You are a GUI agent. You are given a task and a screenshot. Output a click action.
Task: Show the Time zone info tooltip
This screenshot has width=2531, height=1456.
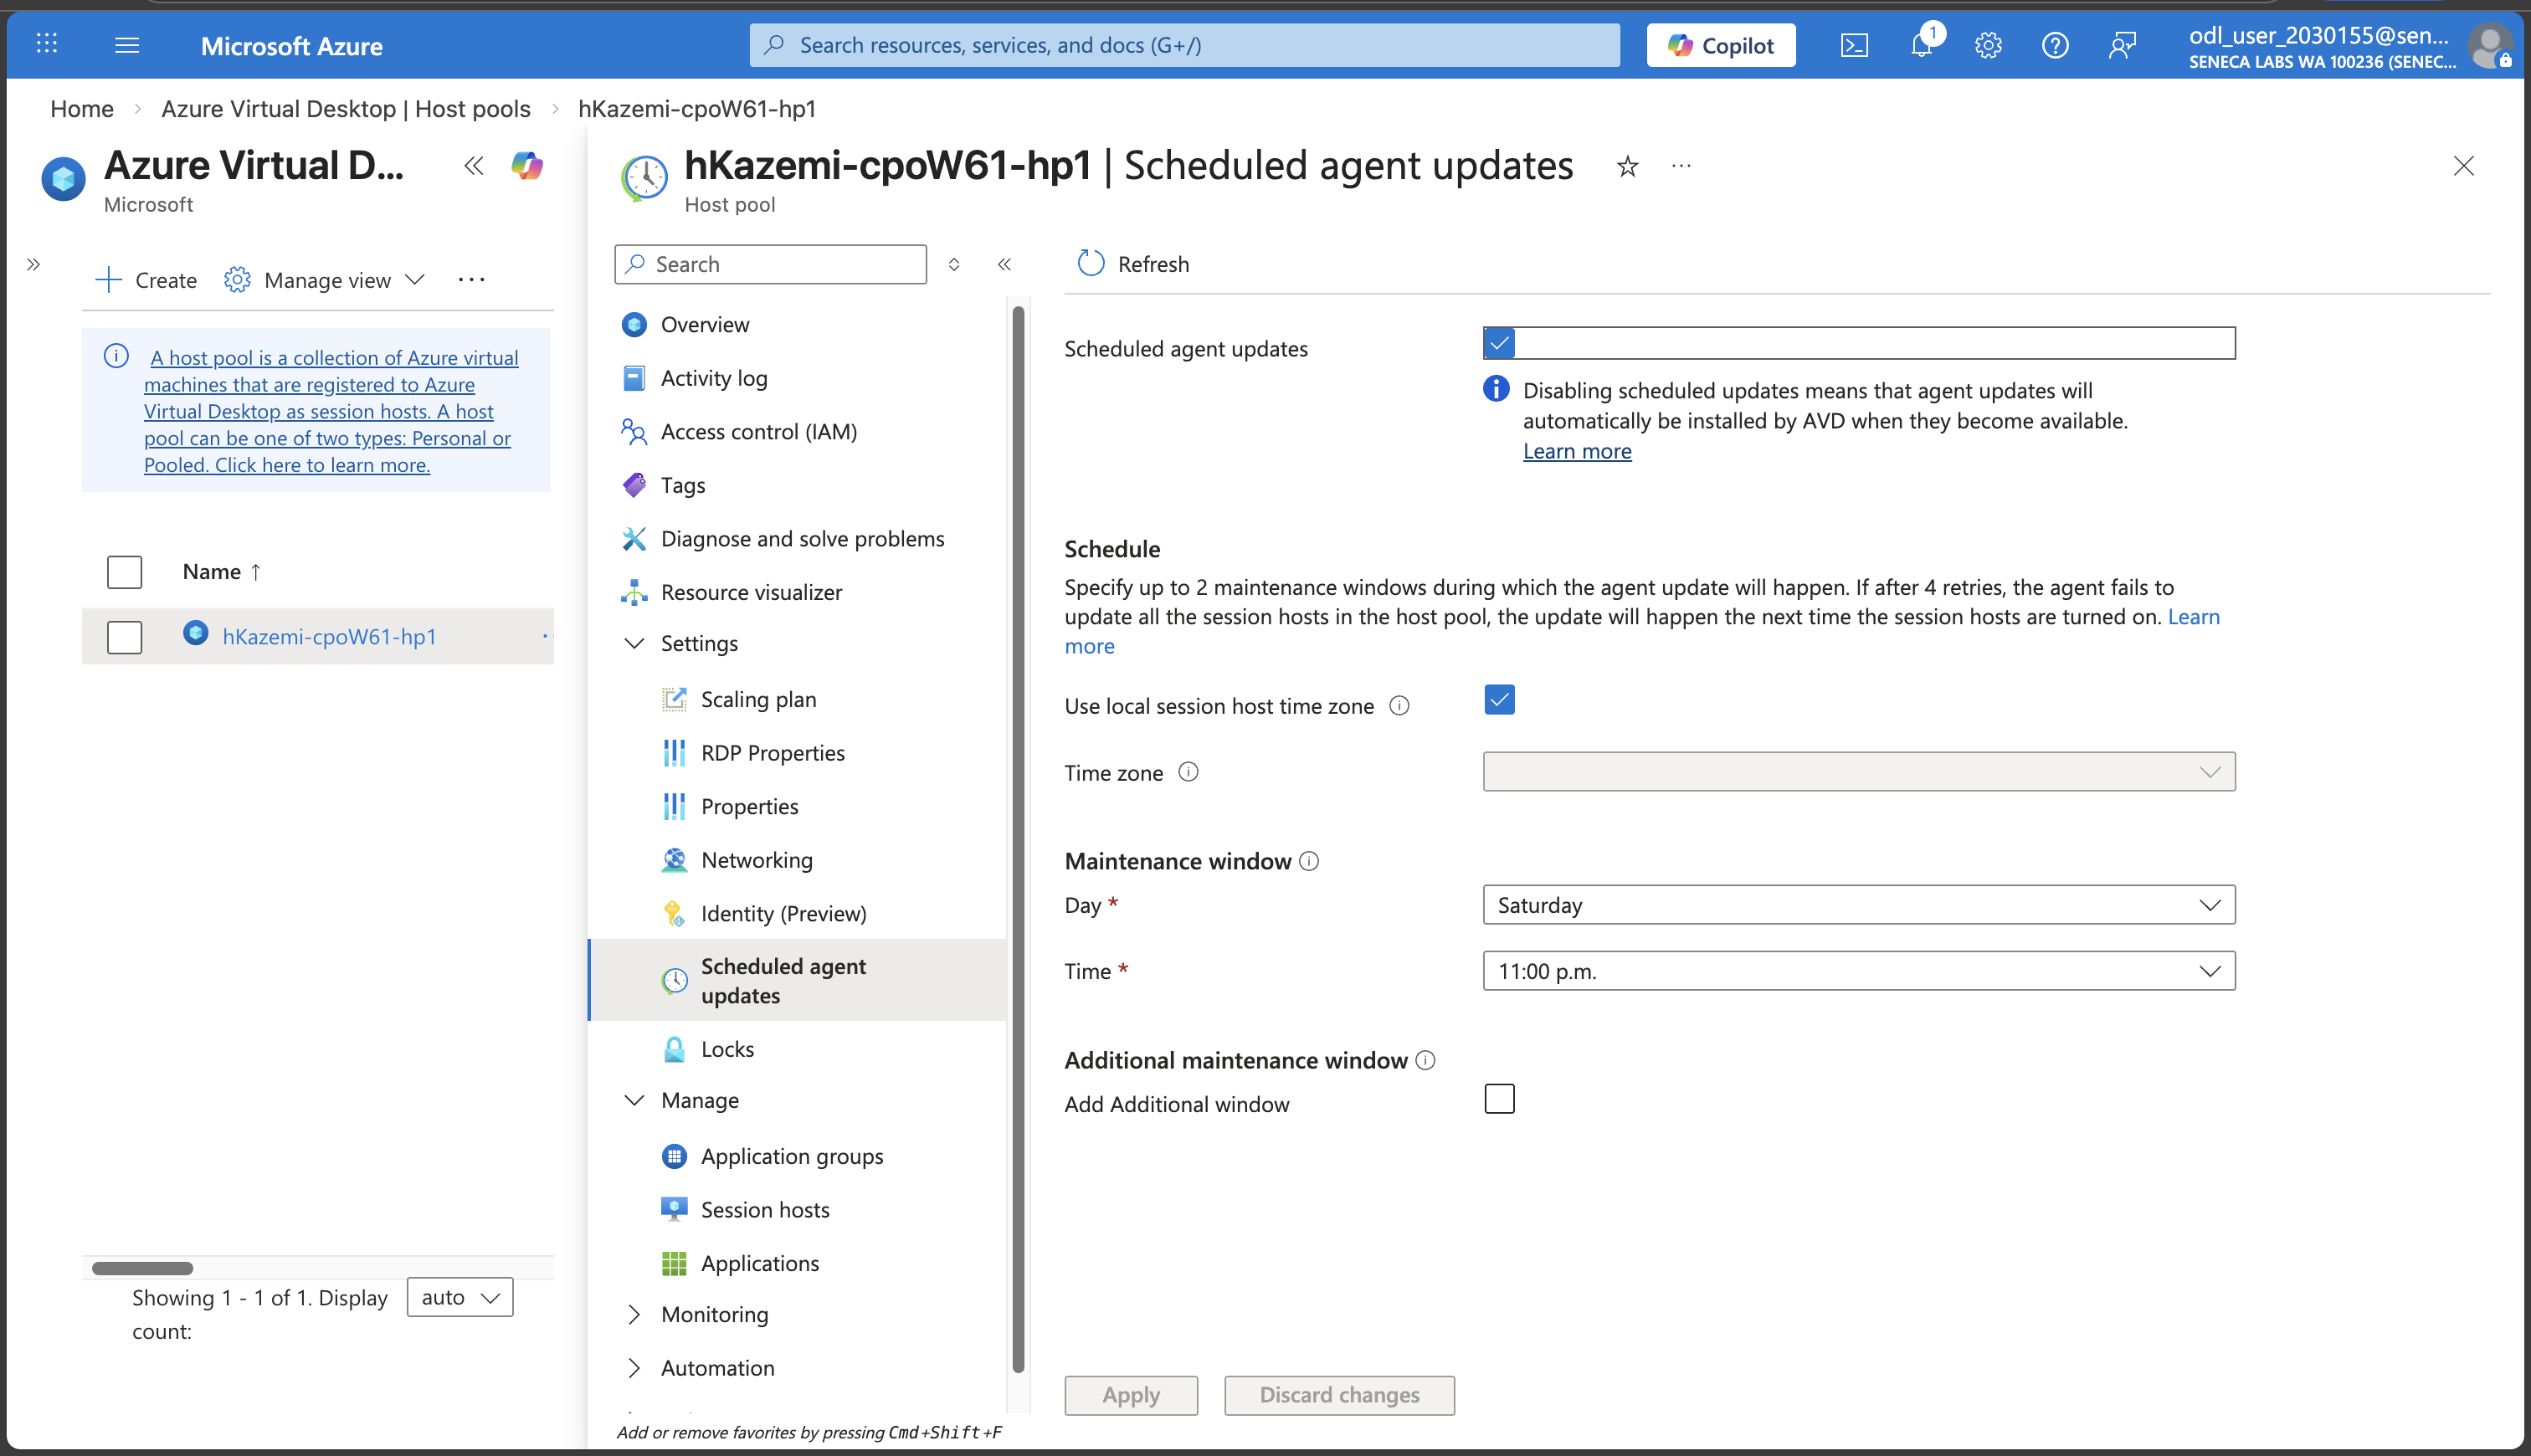1188,772
